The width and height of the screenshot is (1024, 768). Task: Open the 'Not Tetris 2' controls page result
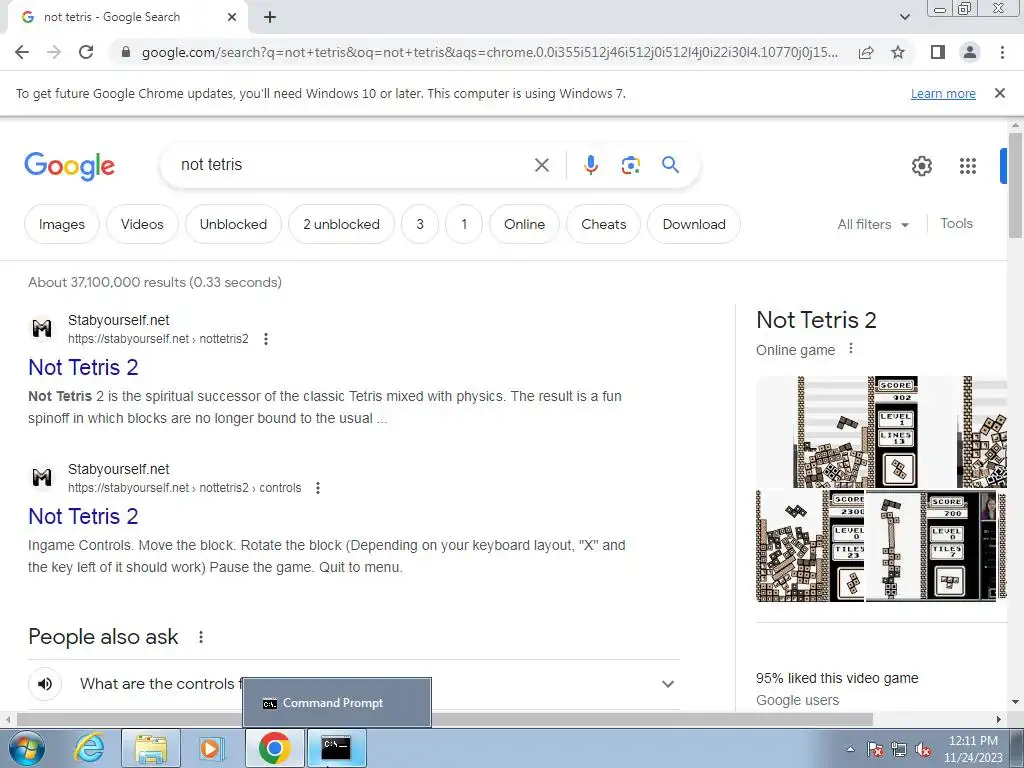83,516
